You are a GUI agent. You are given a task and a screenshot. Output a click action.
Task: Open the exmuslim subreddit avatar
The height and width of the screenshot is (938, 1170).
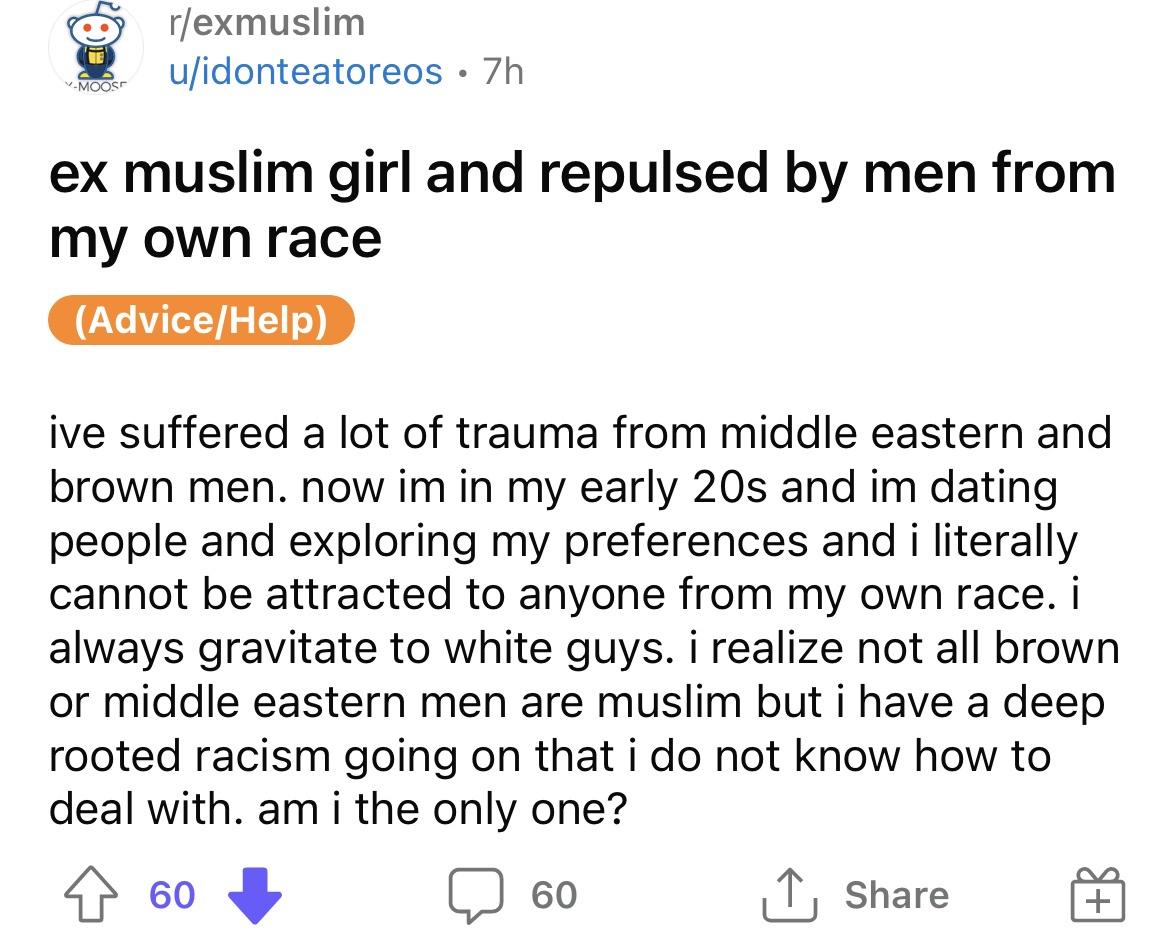coord(96,45)
